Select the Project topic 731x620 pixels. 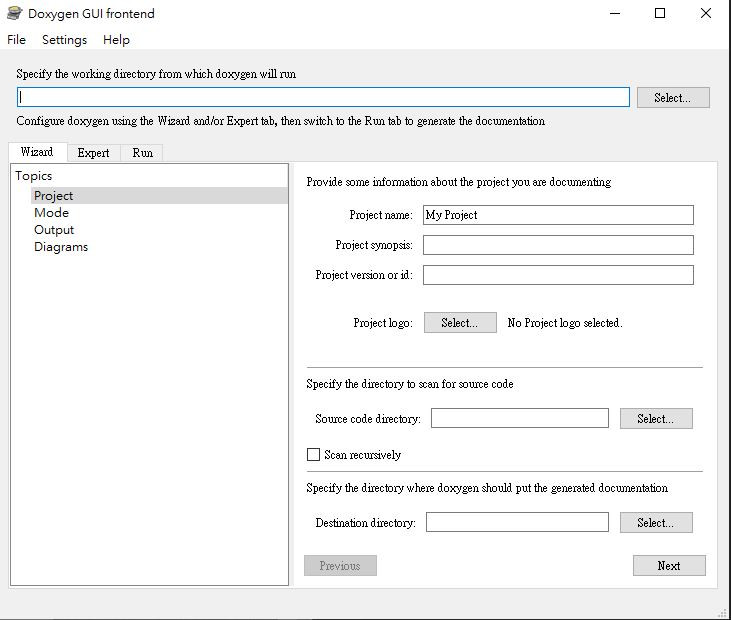point(159,196)
